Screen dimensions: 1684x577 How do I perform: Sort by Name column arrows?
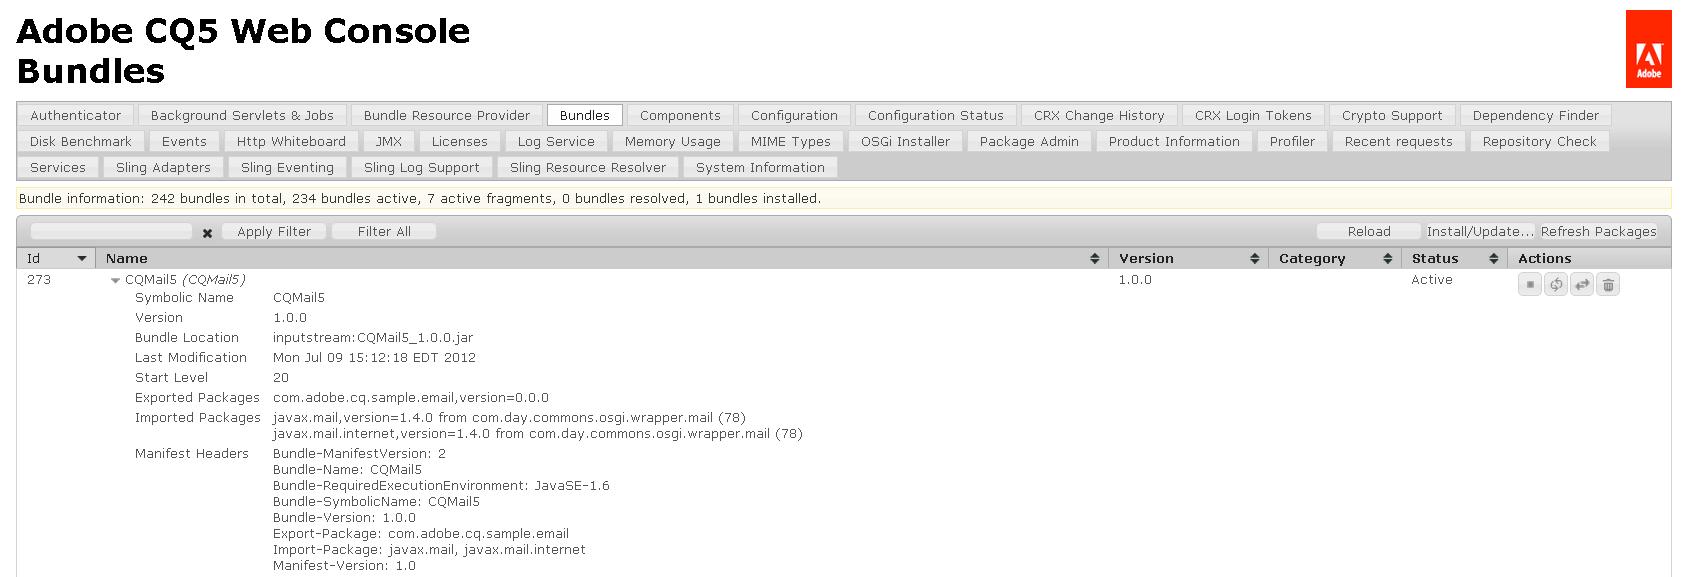pos(1094,258)
